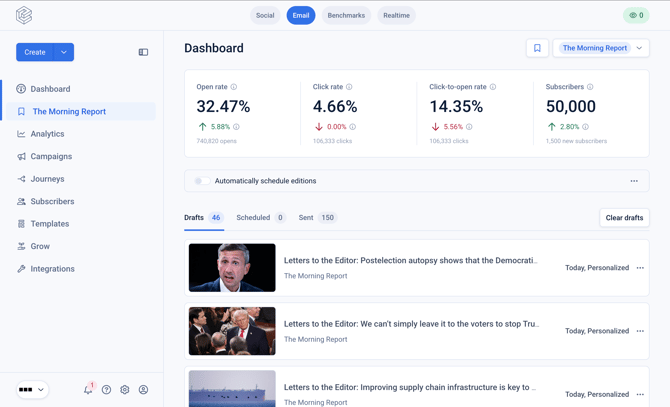
Task: Click the Clear drafts button
Action: click(x=624, y=217)
